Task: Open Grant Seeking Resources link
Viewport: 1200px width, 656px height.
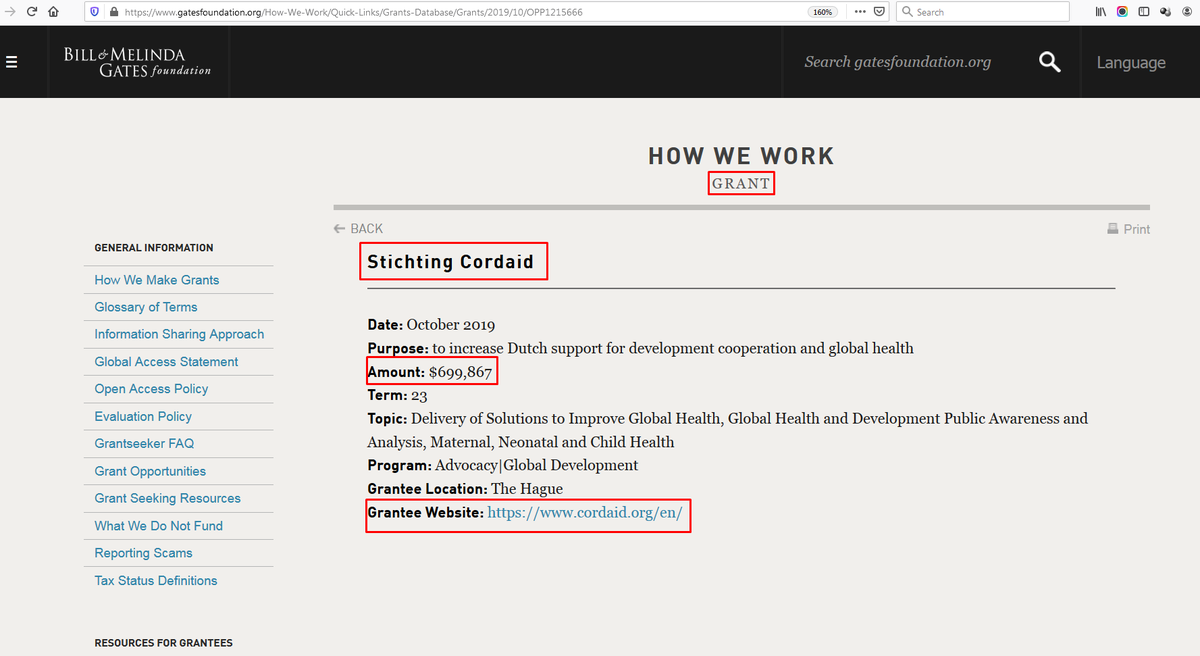Action: click(167, 498)
